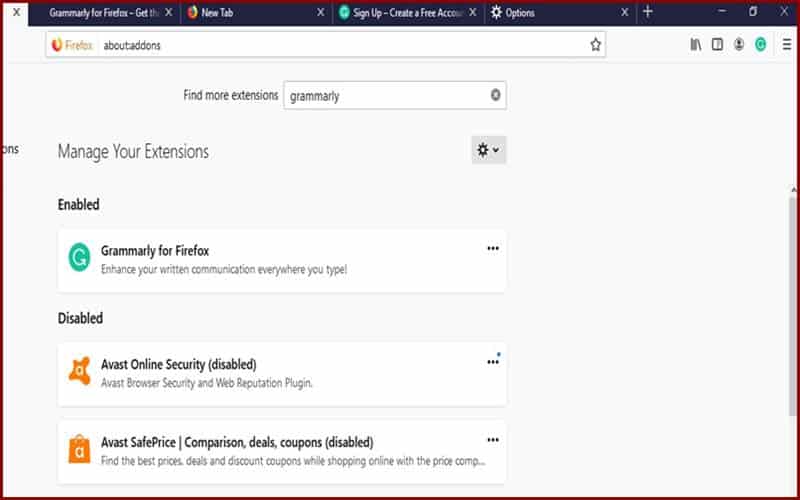Screen dimensions: 800x500
Task: Open Grammarly for Firefox options menu
Action: pyautogui.click(x=493, y=248)
